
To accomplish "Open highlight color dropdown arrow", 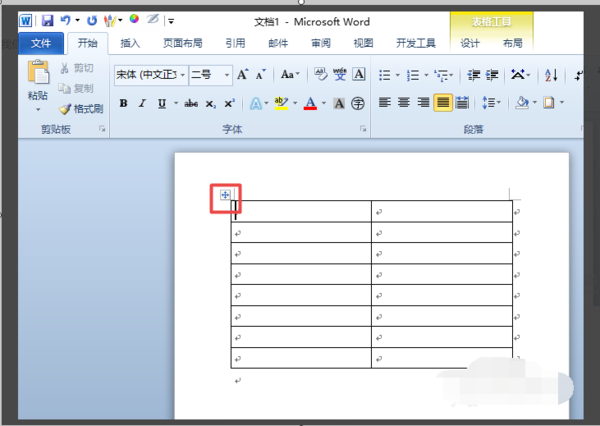I will [295, 103].
